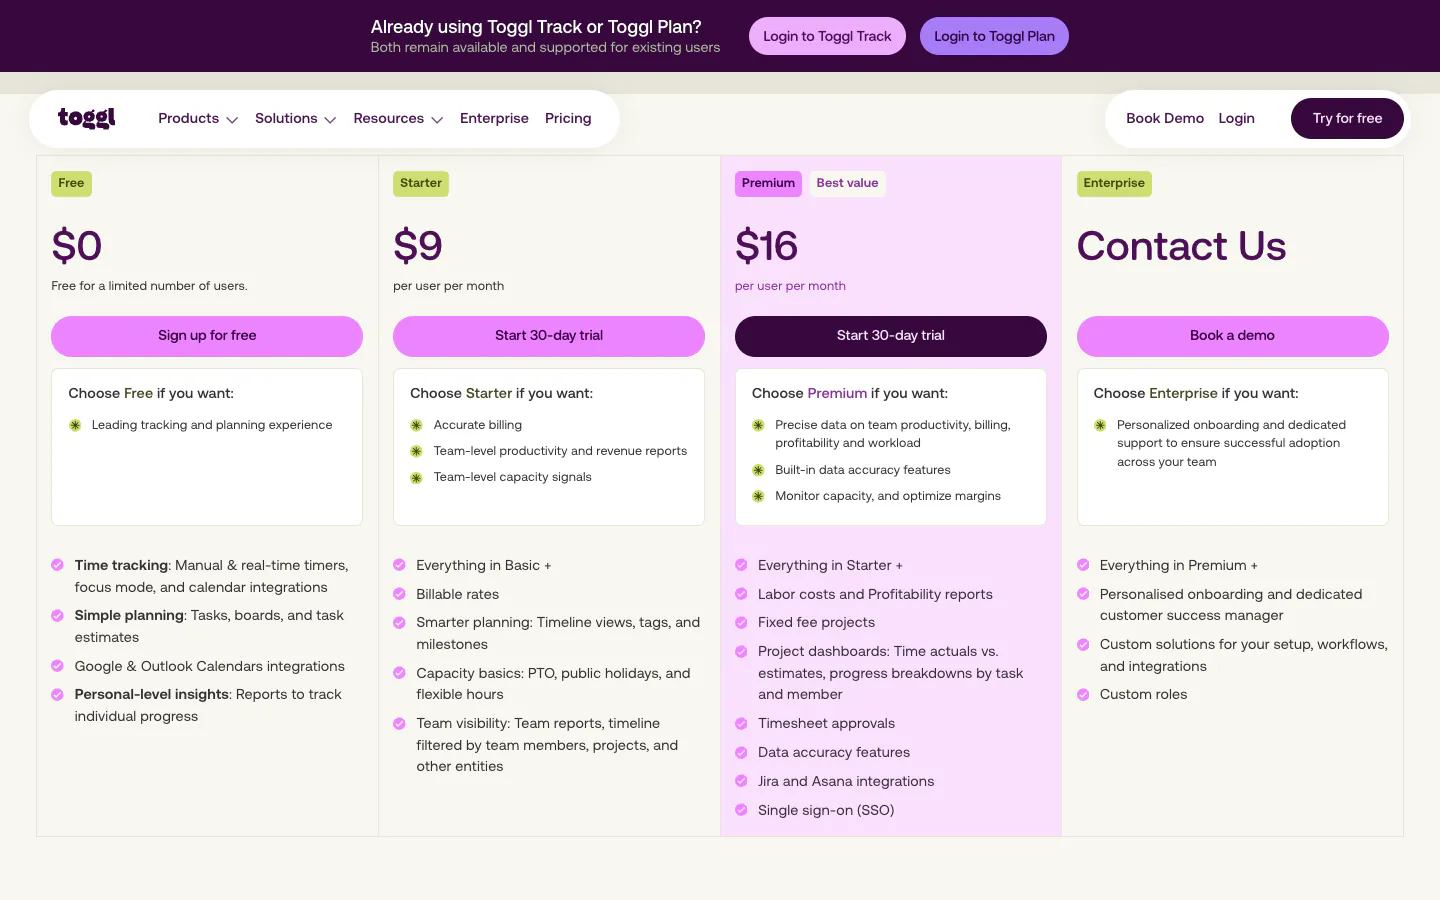Click Sign up for free button

[207, 336]
